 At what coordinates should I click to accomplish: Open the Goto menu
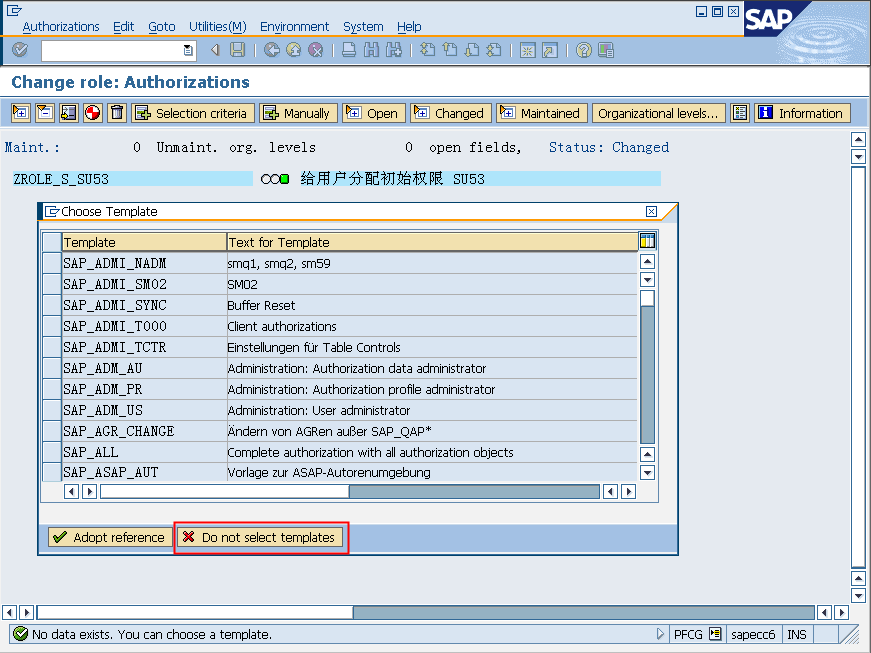[162, 26]
